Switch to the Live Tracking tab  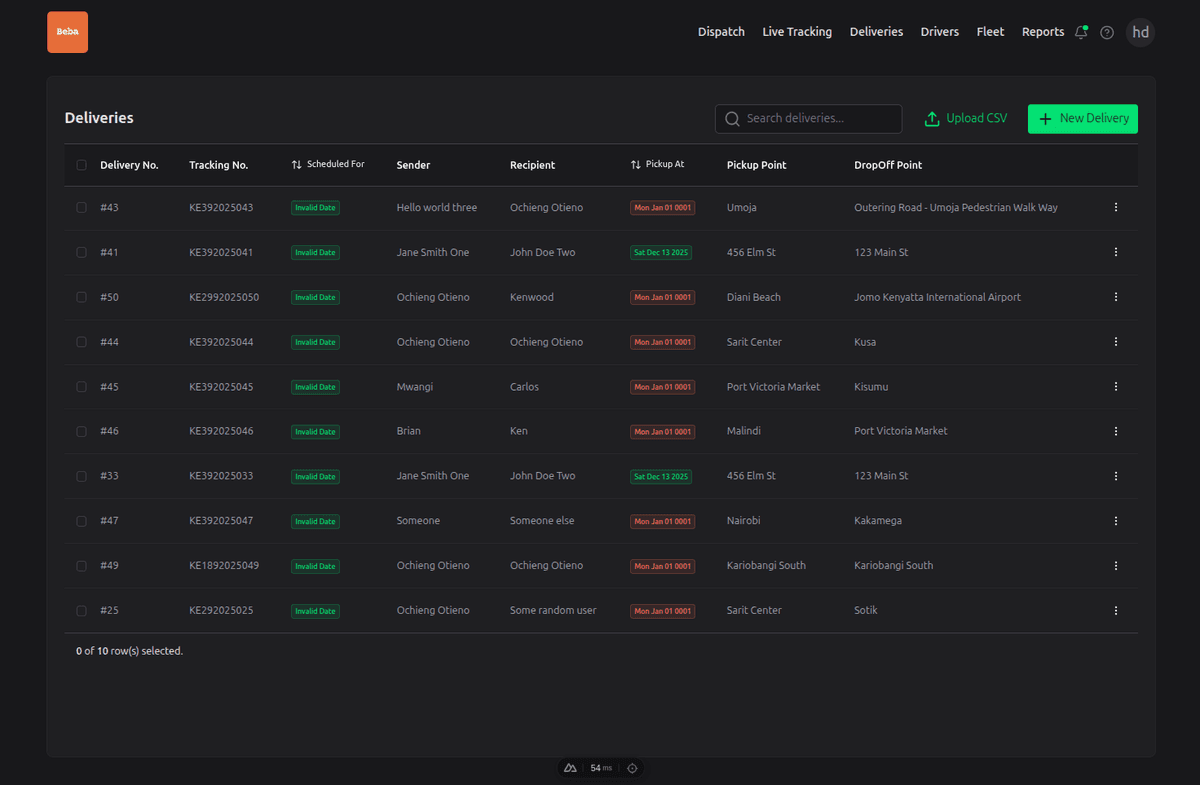click(797, 31)
